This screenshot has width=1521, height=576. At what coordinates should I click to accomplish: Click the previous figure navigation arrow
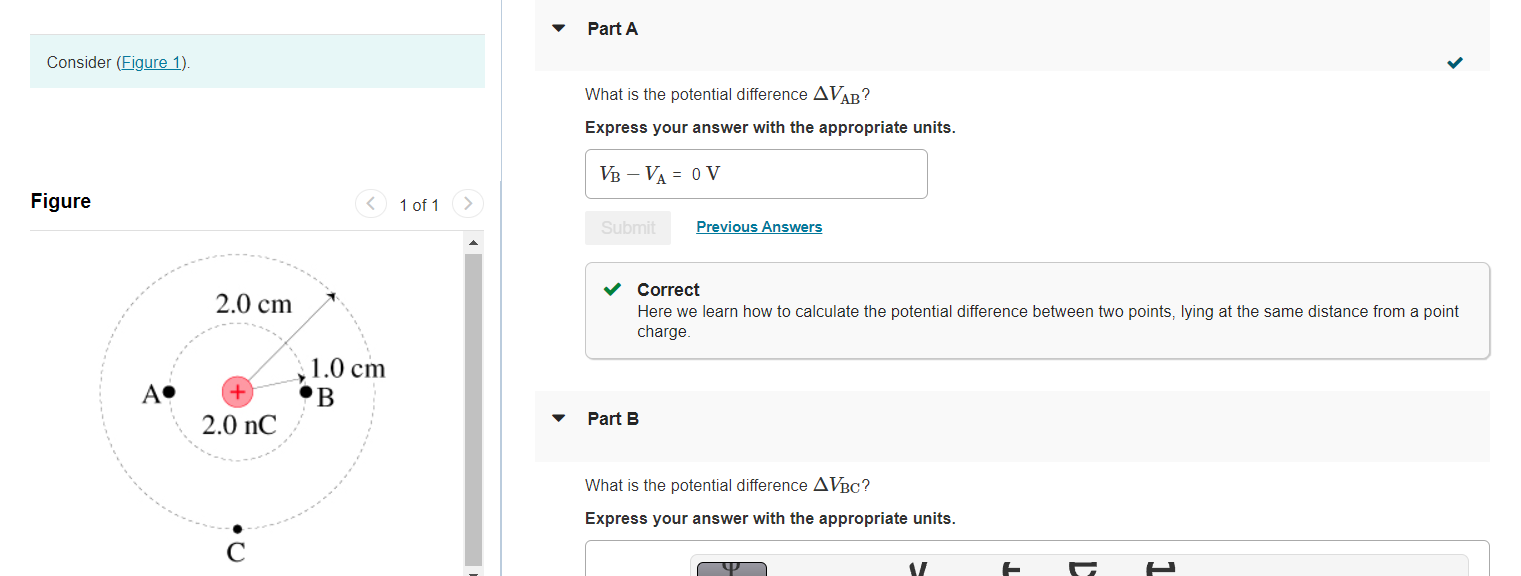tap(370, 203)
